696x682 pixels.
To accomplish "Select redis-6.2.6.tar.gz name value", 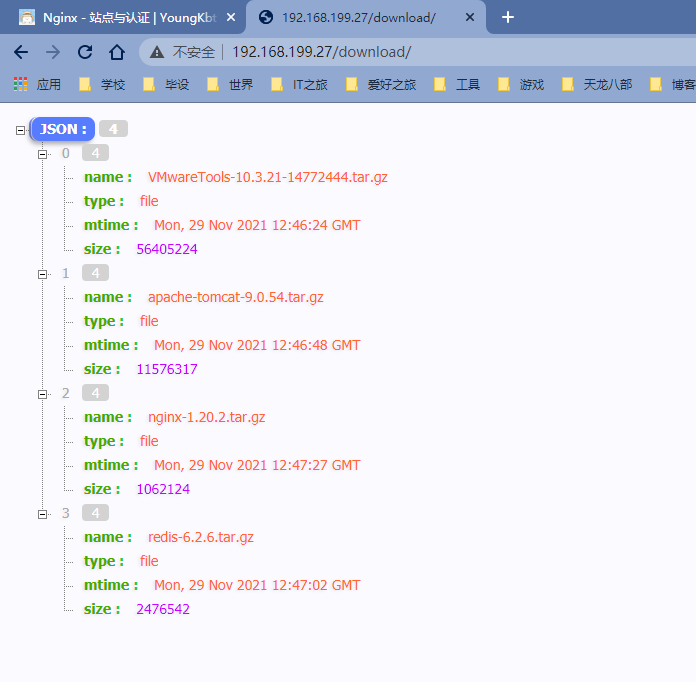I will point(201,537).
